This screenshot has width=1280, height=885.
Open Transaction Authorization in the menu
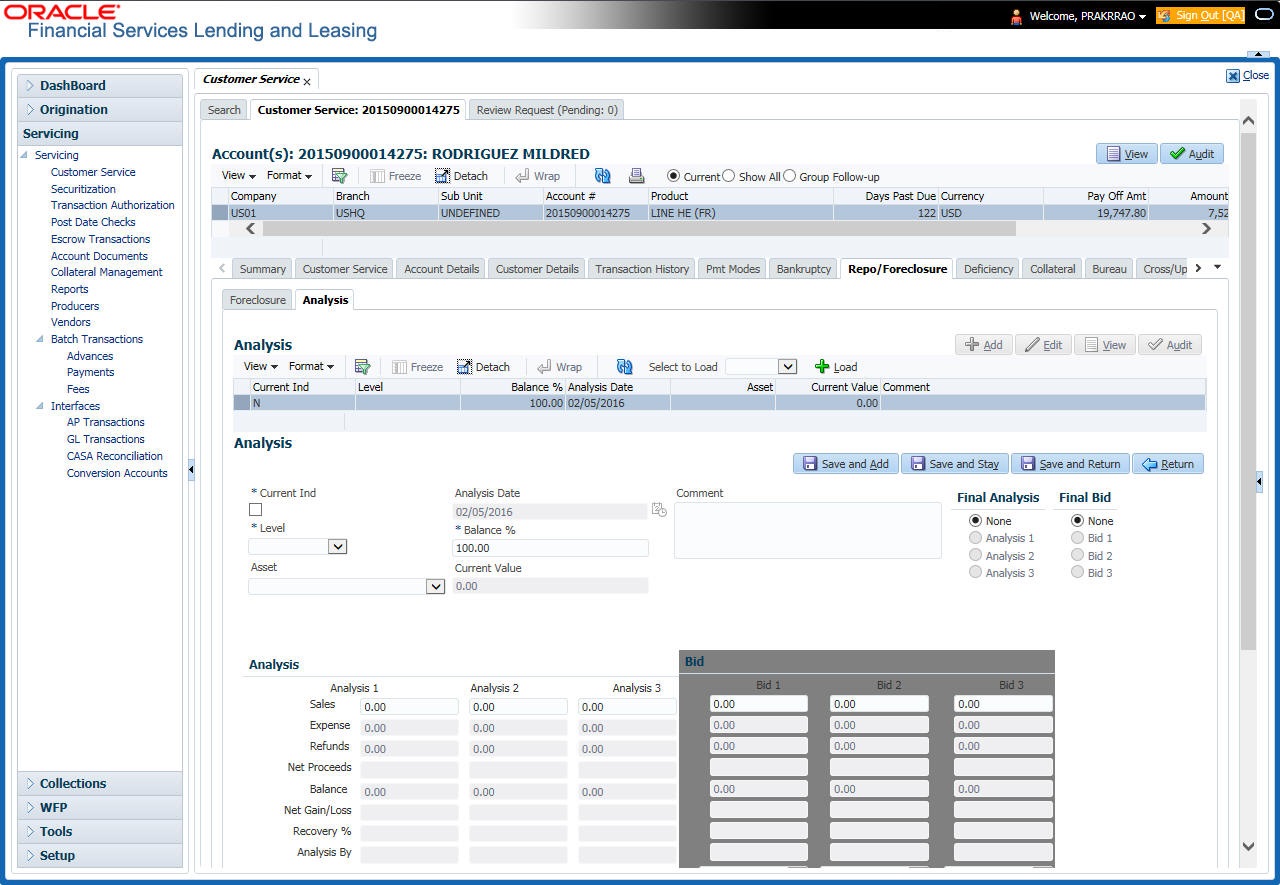point(112,205)
